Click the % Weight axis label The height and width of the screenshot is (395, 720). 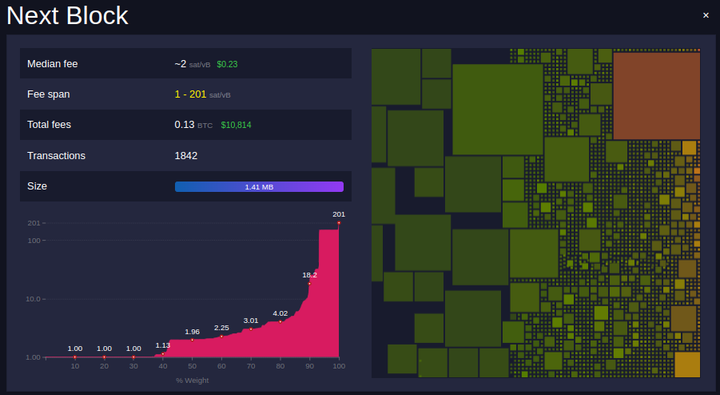pyautogui.click(x=192, y=380)
